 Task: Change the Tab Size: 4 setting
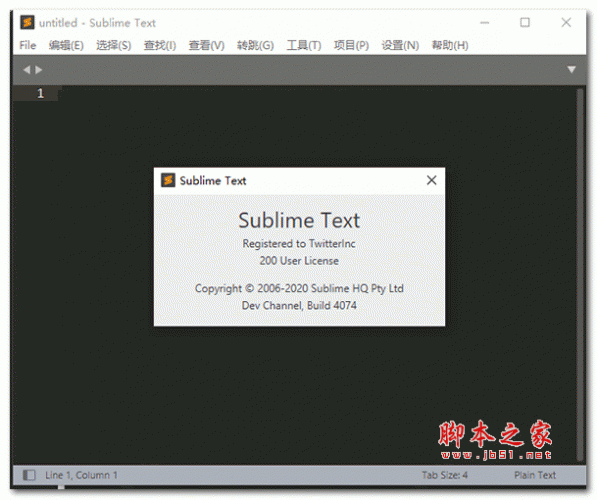tap(444, 475)
